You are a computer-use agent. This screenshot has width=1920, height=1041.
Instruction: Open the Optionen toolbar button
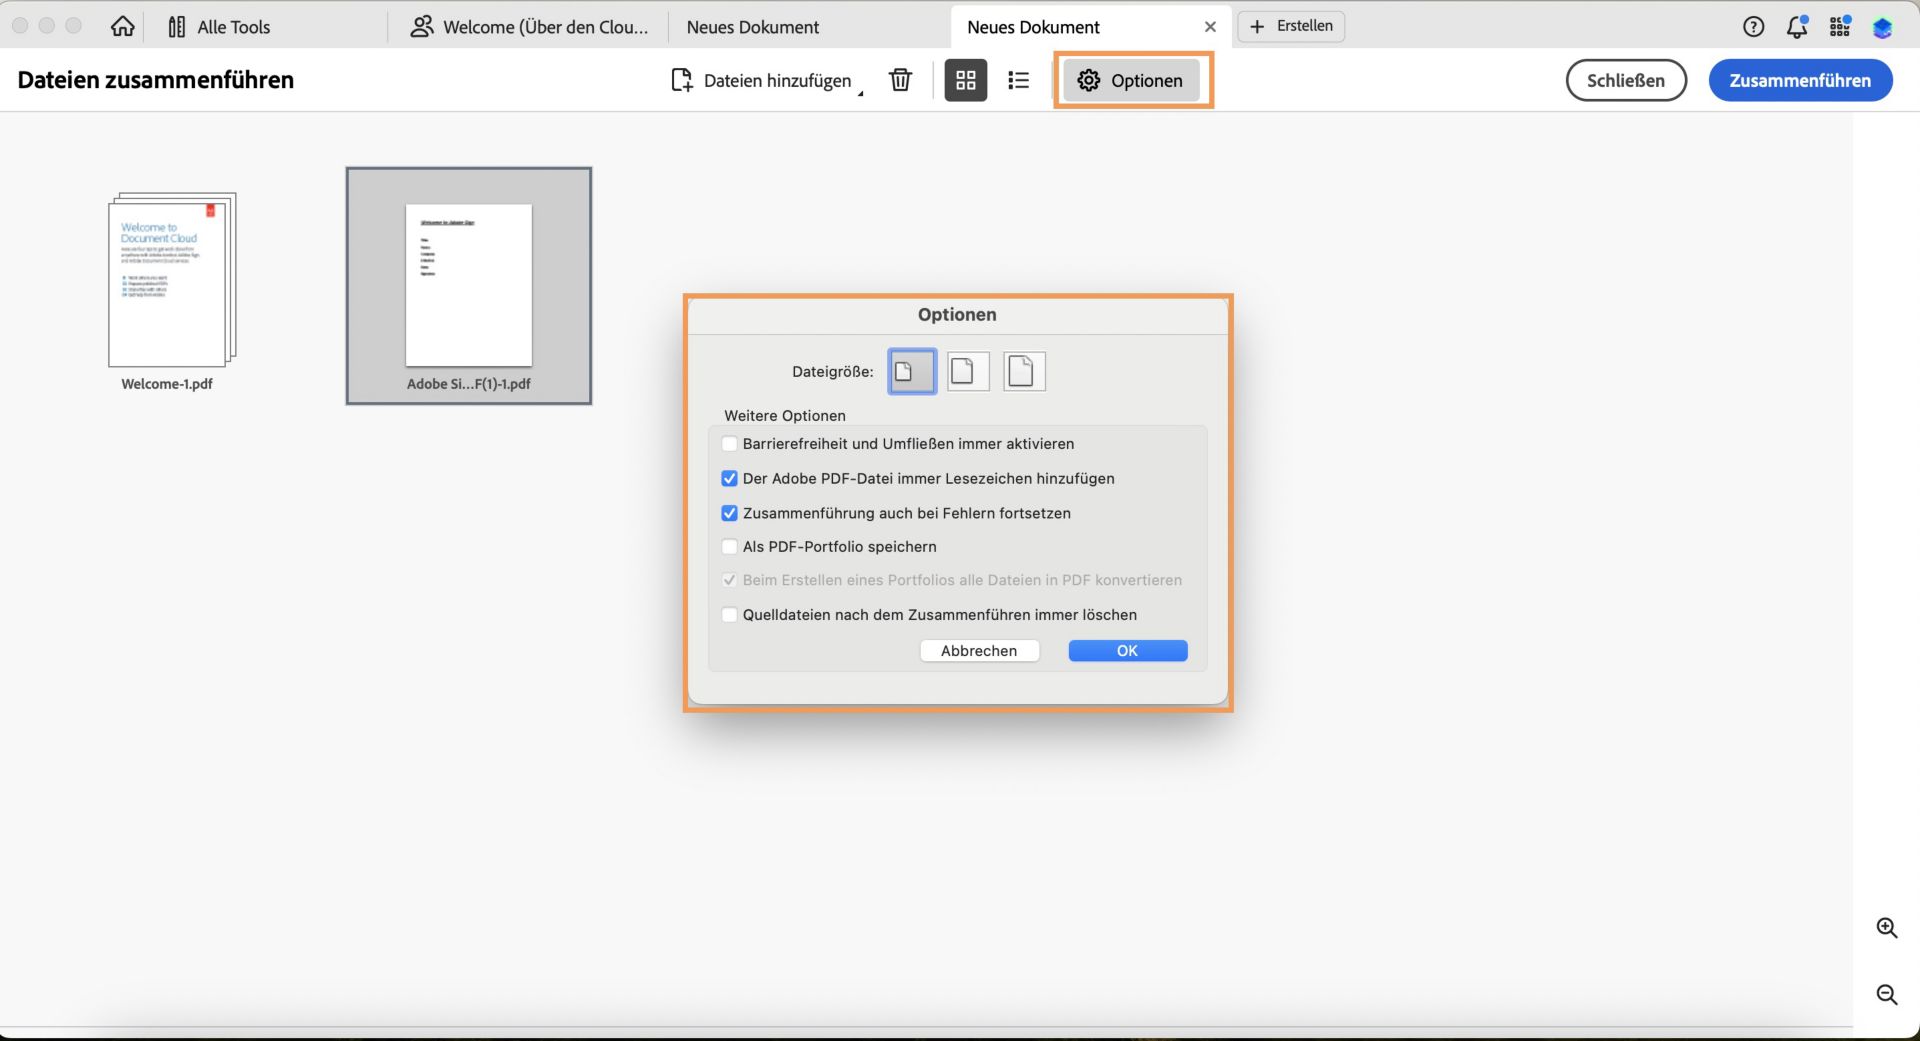(1131, 80)
